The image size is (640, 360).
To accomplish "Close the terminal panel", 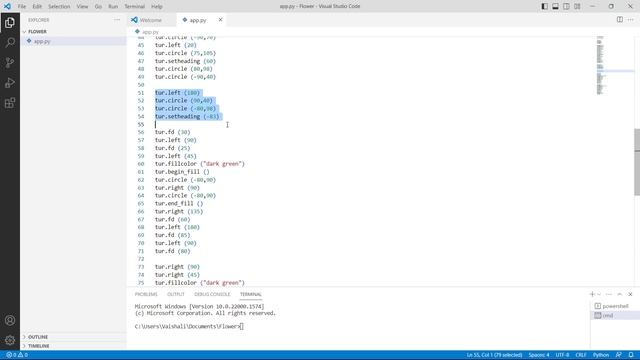I will coord(630,294).
